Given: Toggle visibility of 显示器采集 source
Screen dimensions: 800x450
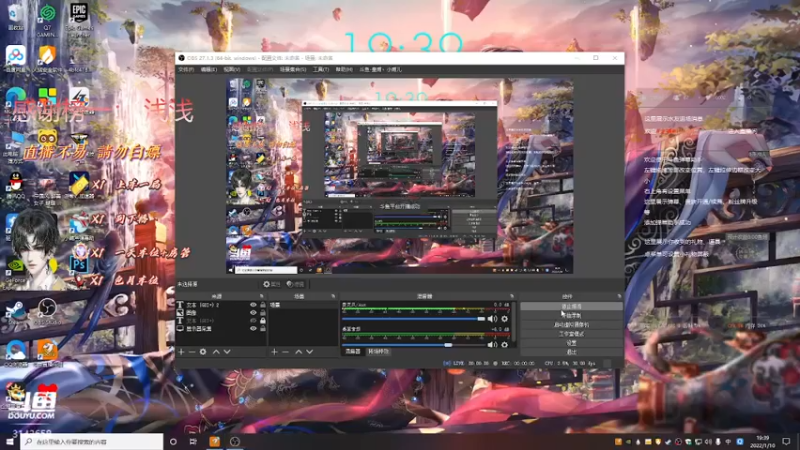Looking at the screenshot, I should pyautogui.click(x=253, y=329).
